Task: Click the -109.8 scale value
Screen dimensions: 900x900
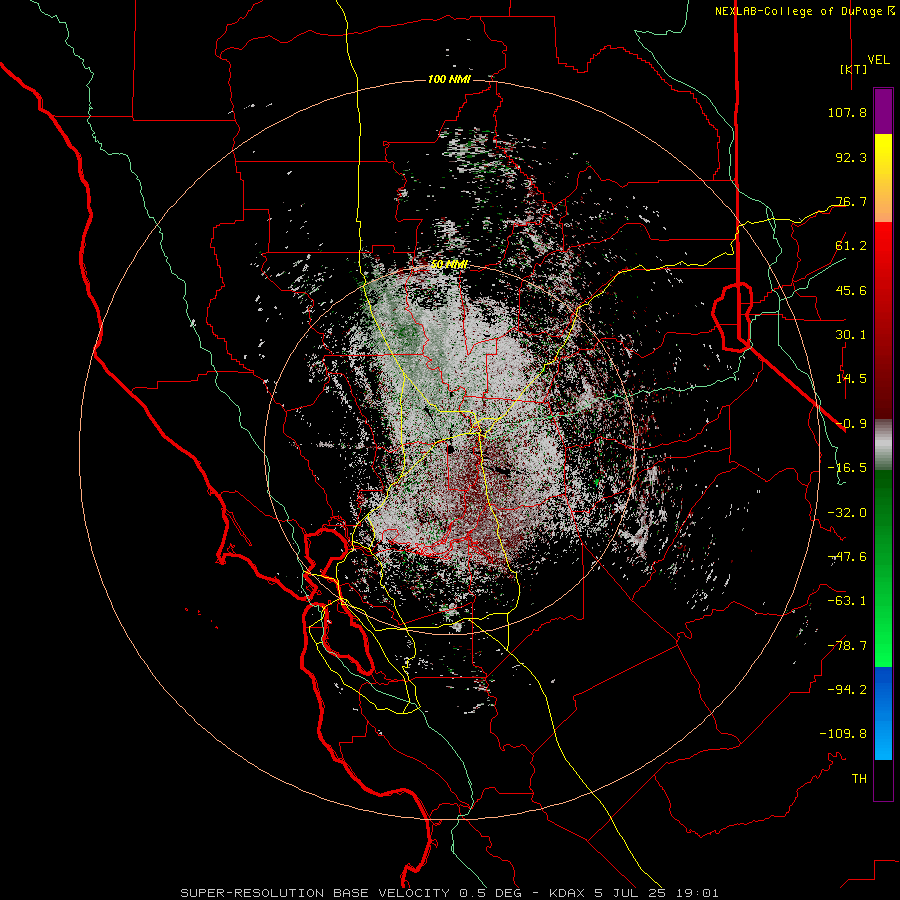Action: (843, 734)
